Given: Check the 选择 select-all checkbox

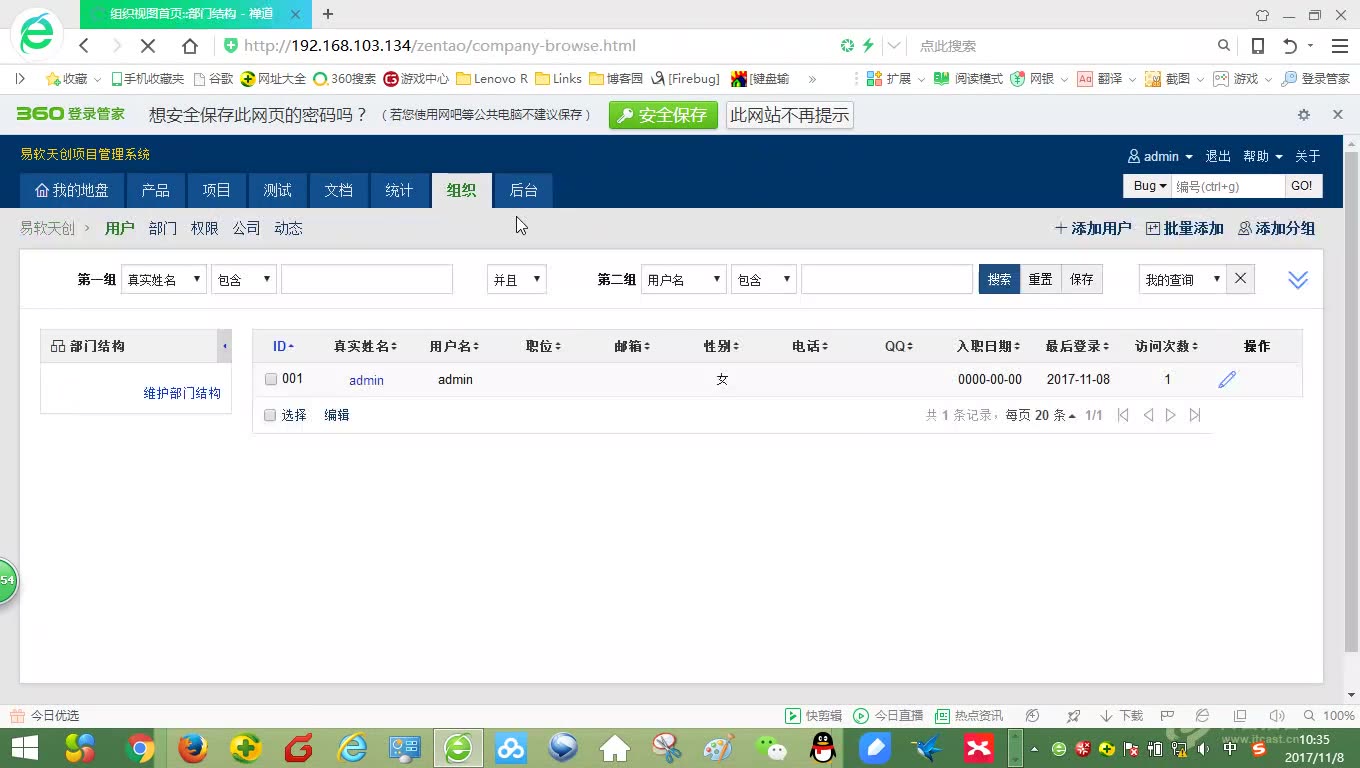Looking at the screenshot, I should pyautogui.click(x=269, y=415).
